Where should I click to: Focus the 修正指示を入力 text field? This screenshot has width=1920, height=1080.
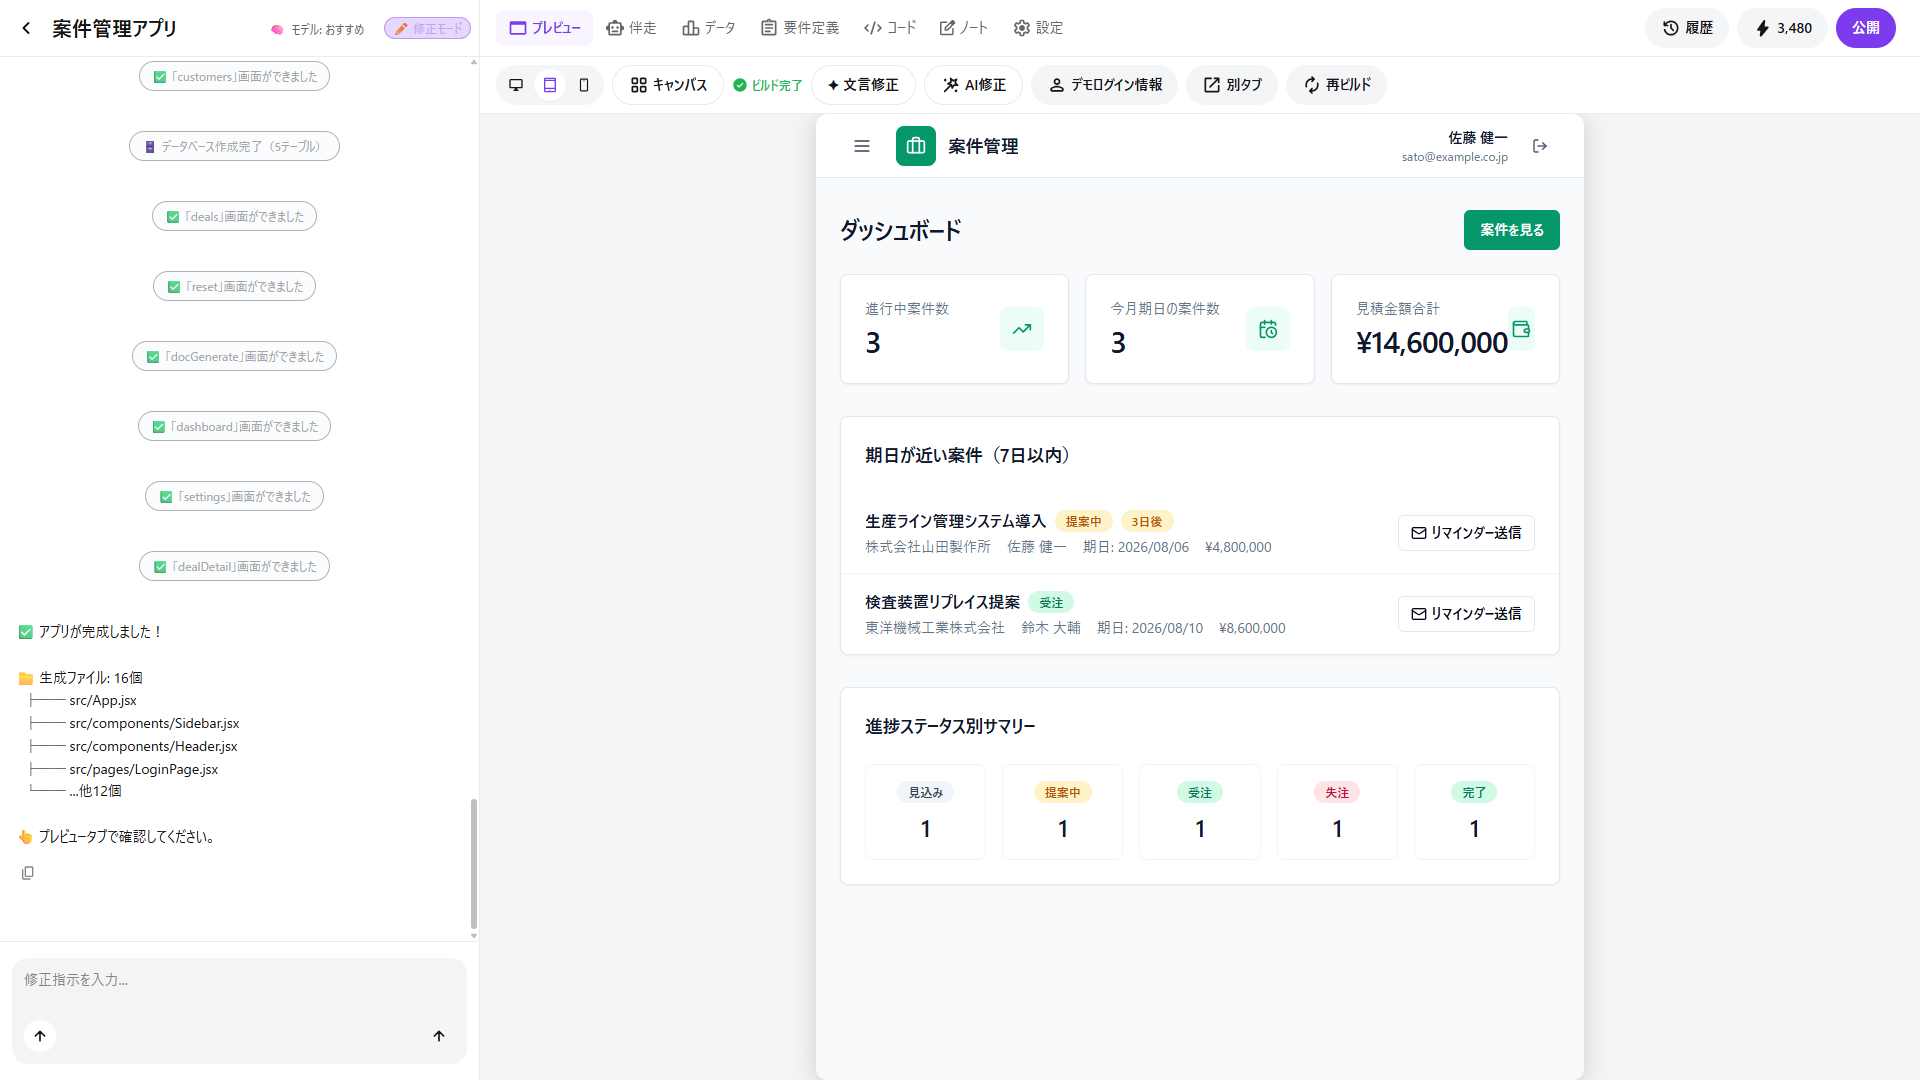click(239, 981)
